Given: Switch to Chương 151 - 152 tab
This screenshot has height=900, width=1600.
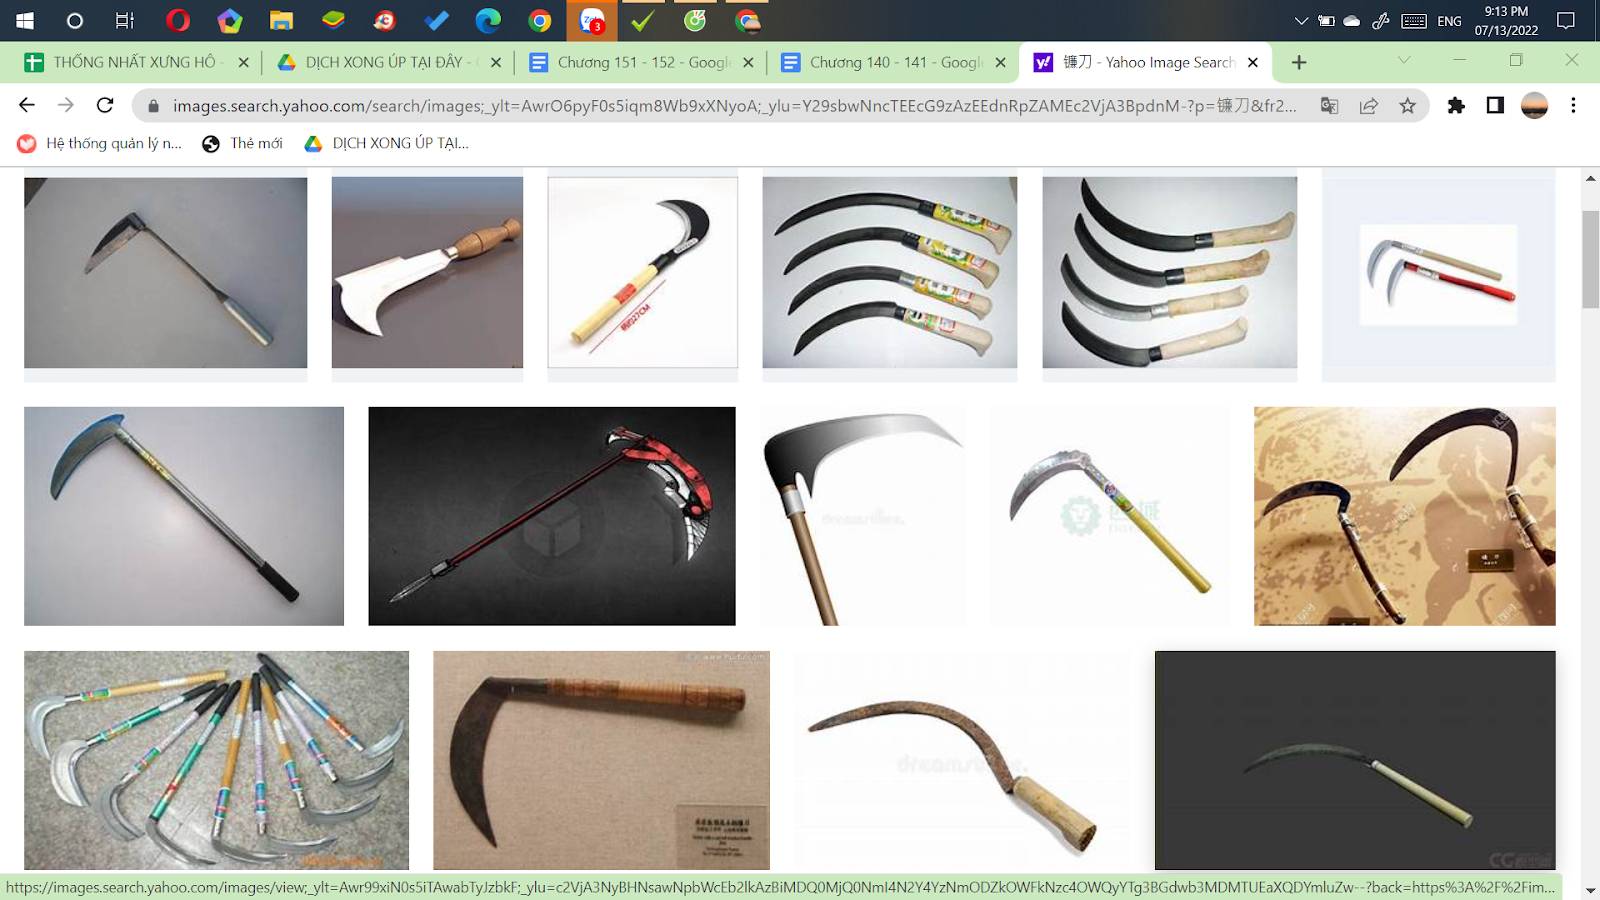Looking at the screenshot, I should coord(642,62).
